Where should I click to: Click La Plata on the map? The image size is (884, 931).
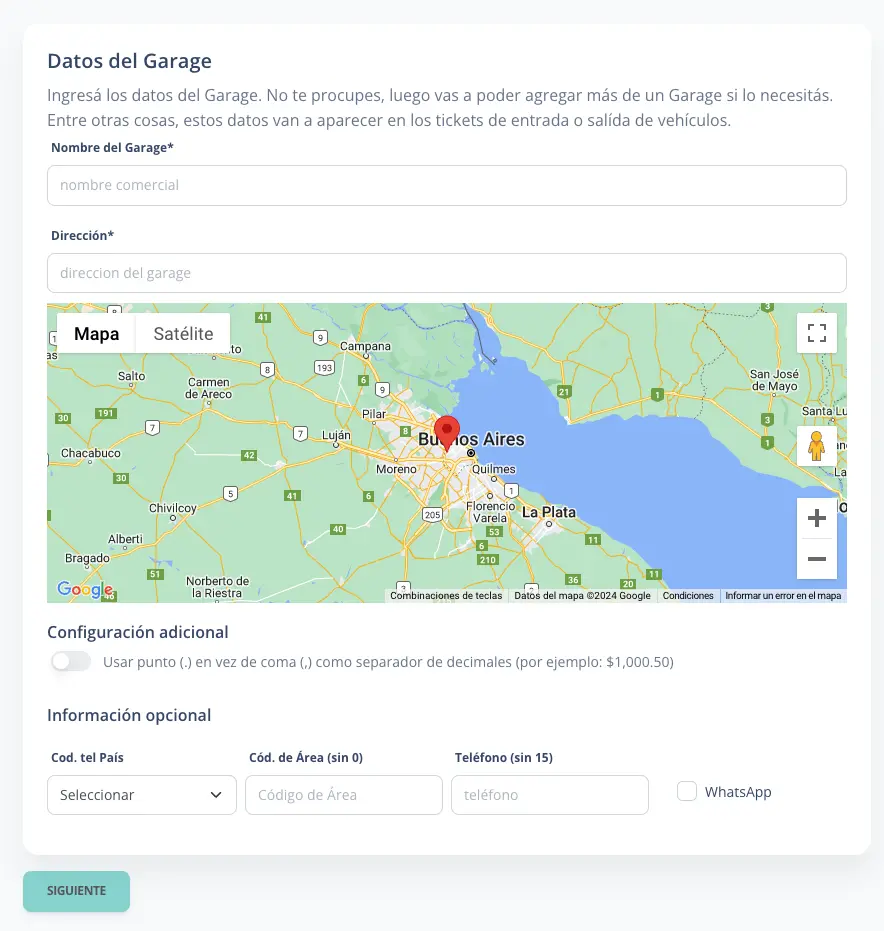(x=548, y=511)
